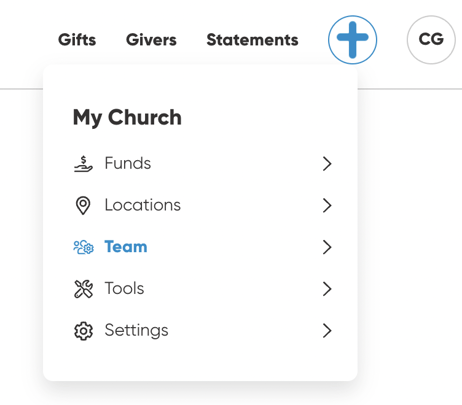Click the Tools wrench icon
This screenshot has height=405, width=462.
point(83,289)
